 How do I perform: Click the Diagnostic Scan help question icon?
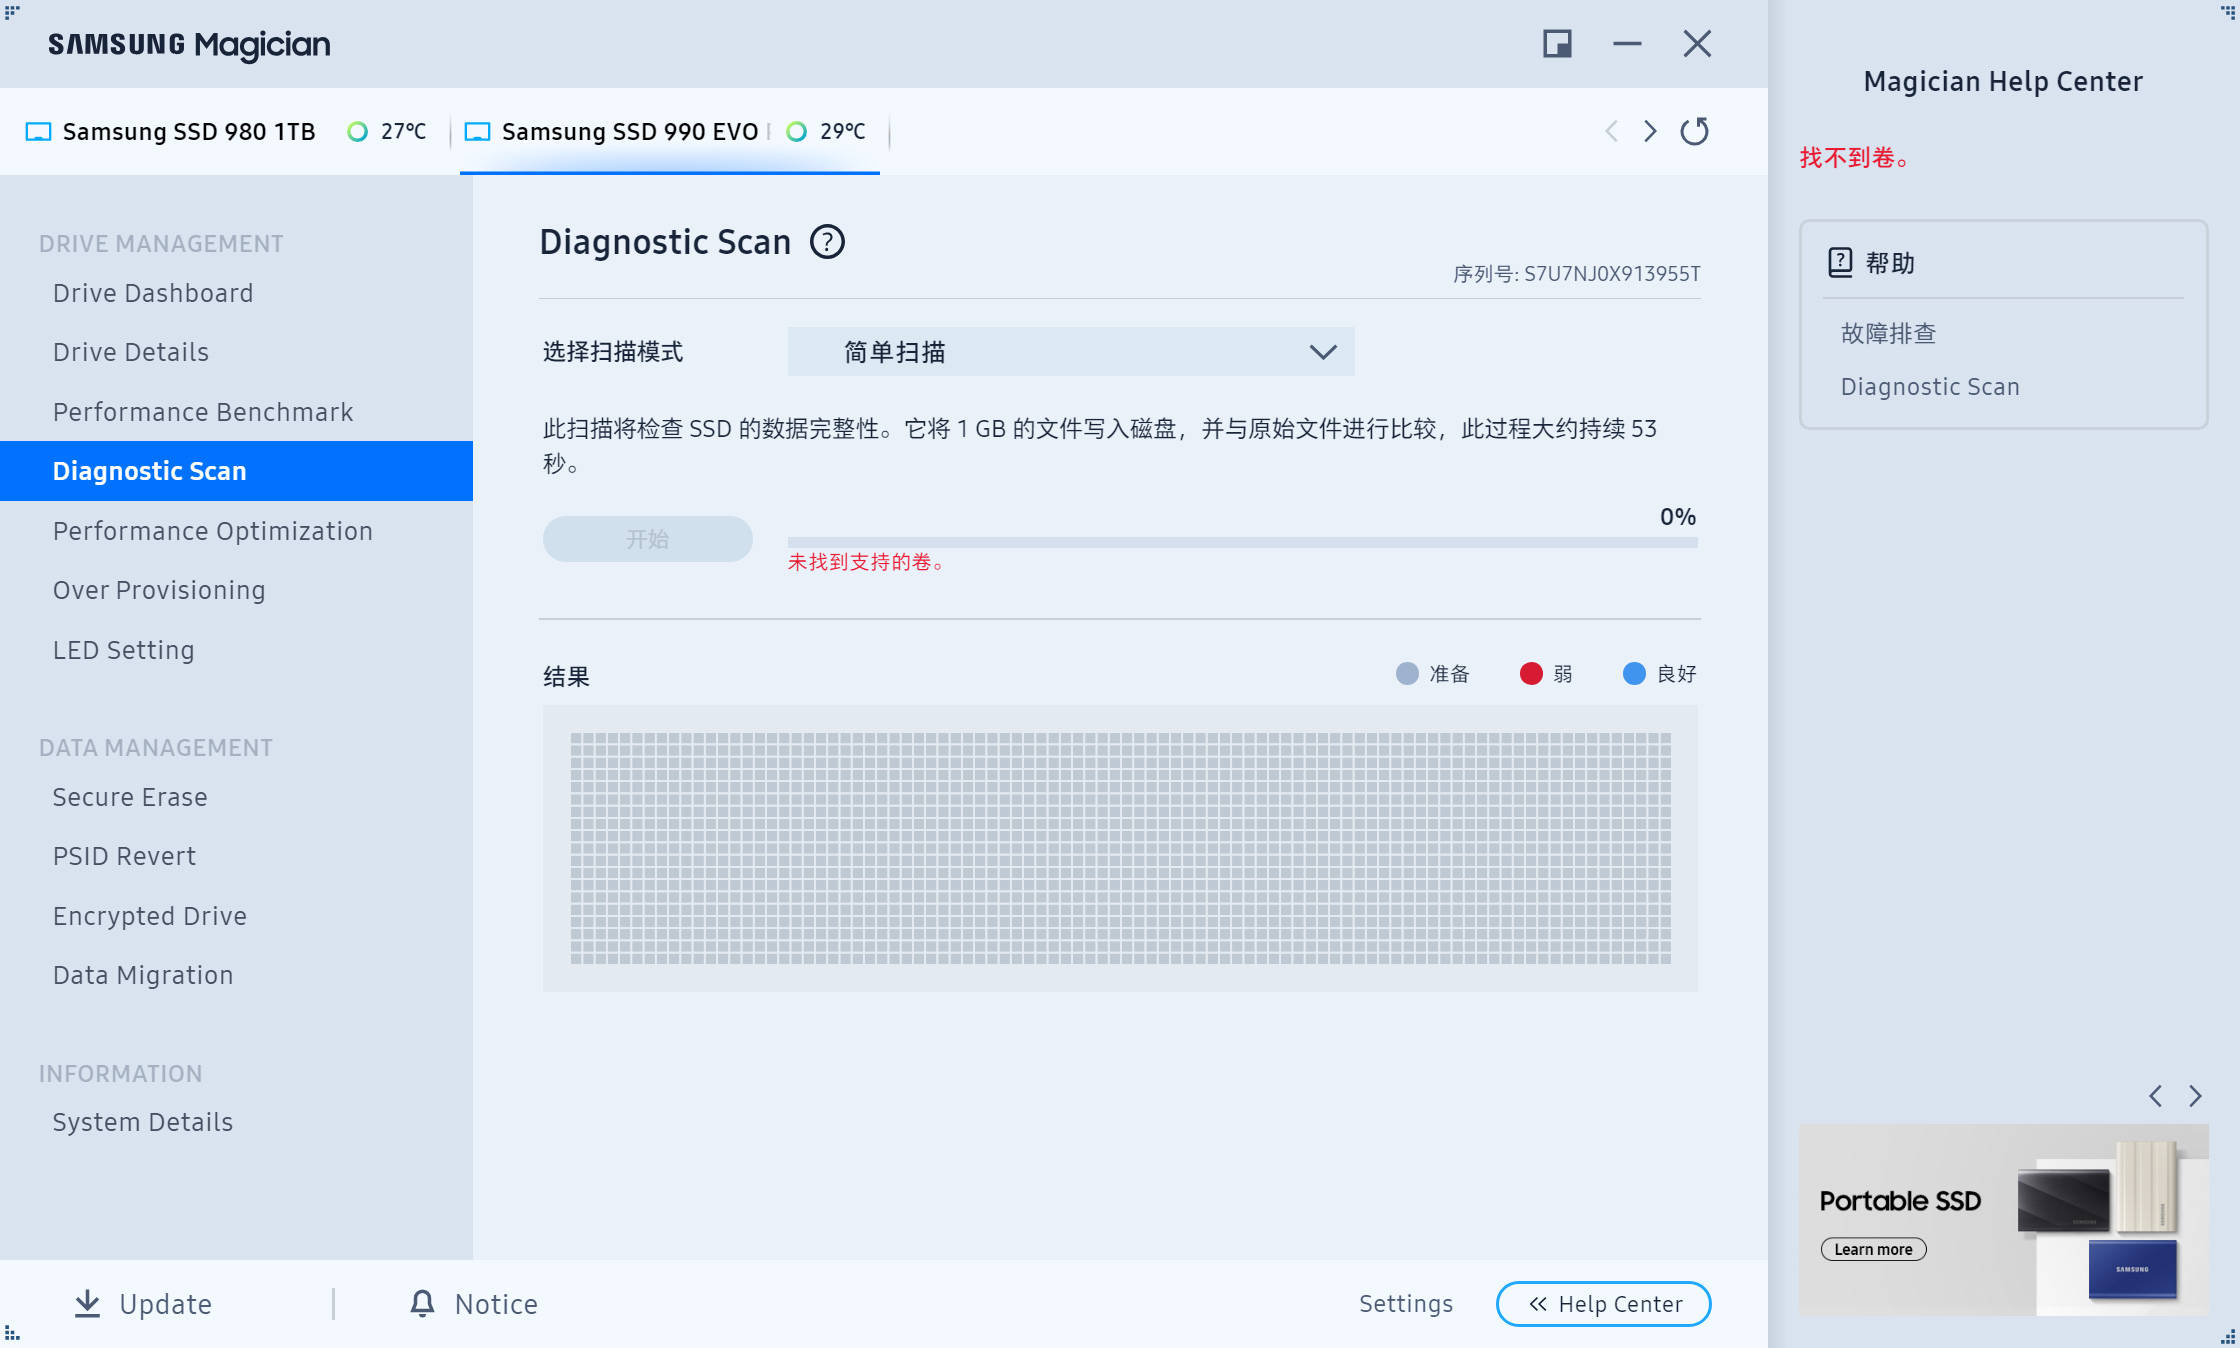tap(827, 242)
